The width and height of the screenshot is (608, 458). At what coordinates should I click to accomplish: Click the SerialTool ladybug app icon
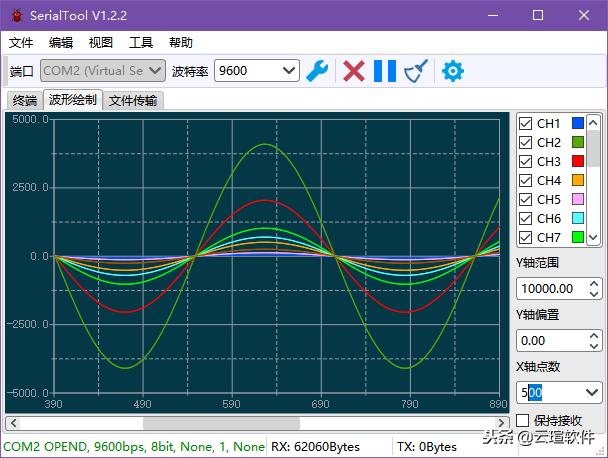pos(16,15)
